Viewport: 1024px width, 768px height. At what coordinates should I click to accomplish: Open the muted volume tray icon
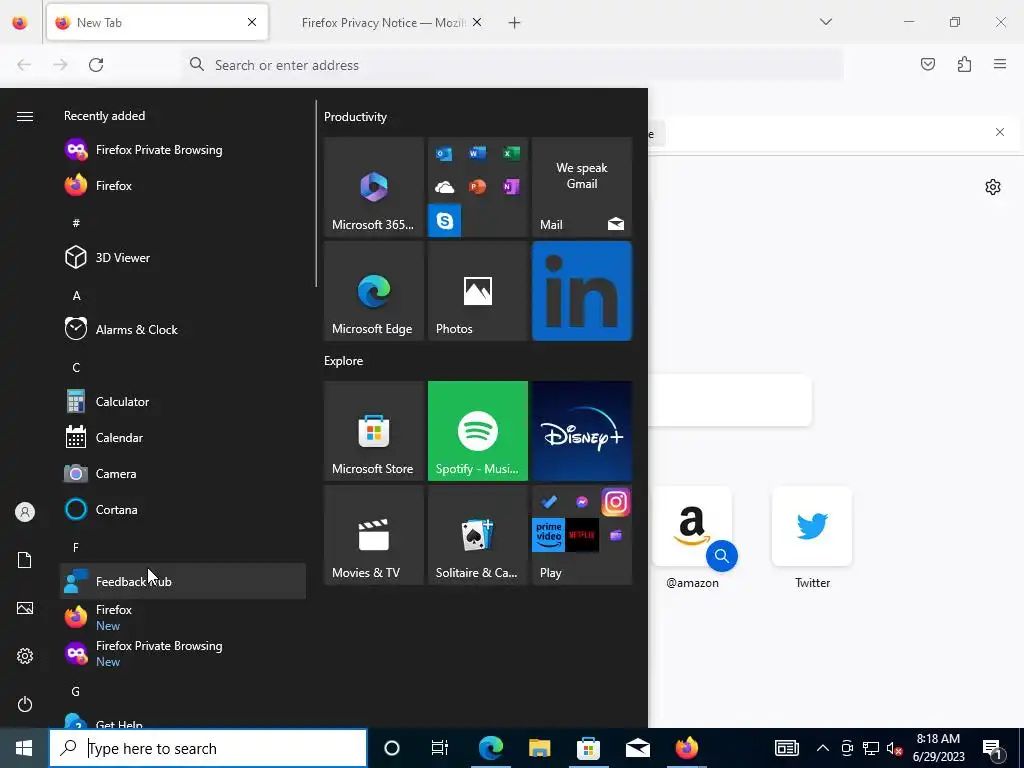pyautogui.click(x=894, y=748)
